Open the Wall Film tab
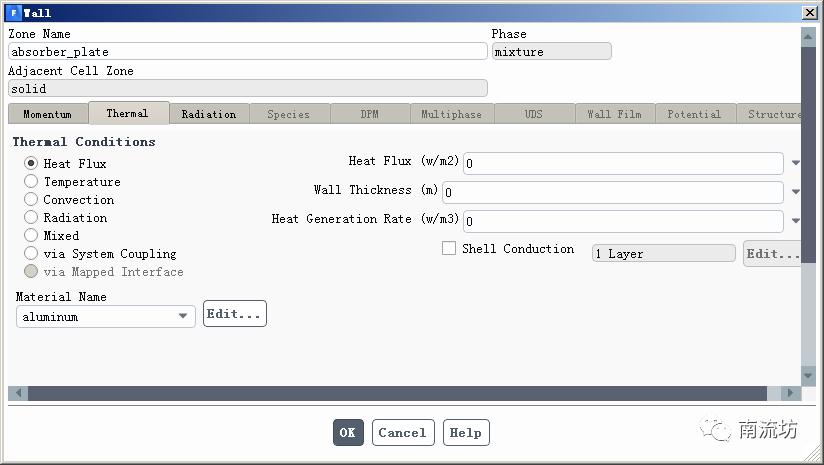 pos(615,114)
